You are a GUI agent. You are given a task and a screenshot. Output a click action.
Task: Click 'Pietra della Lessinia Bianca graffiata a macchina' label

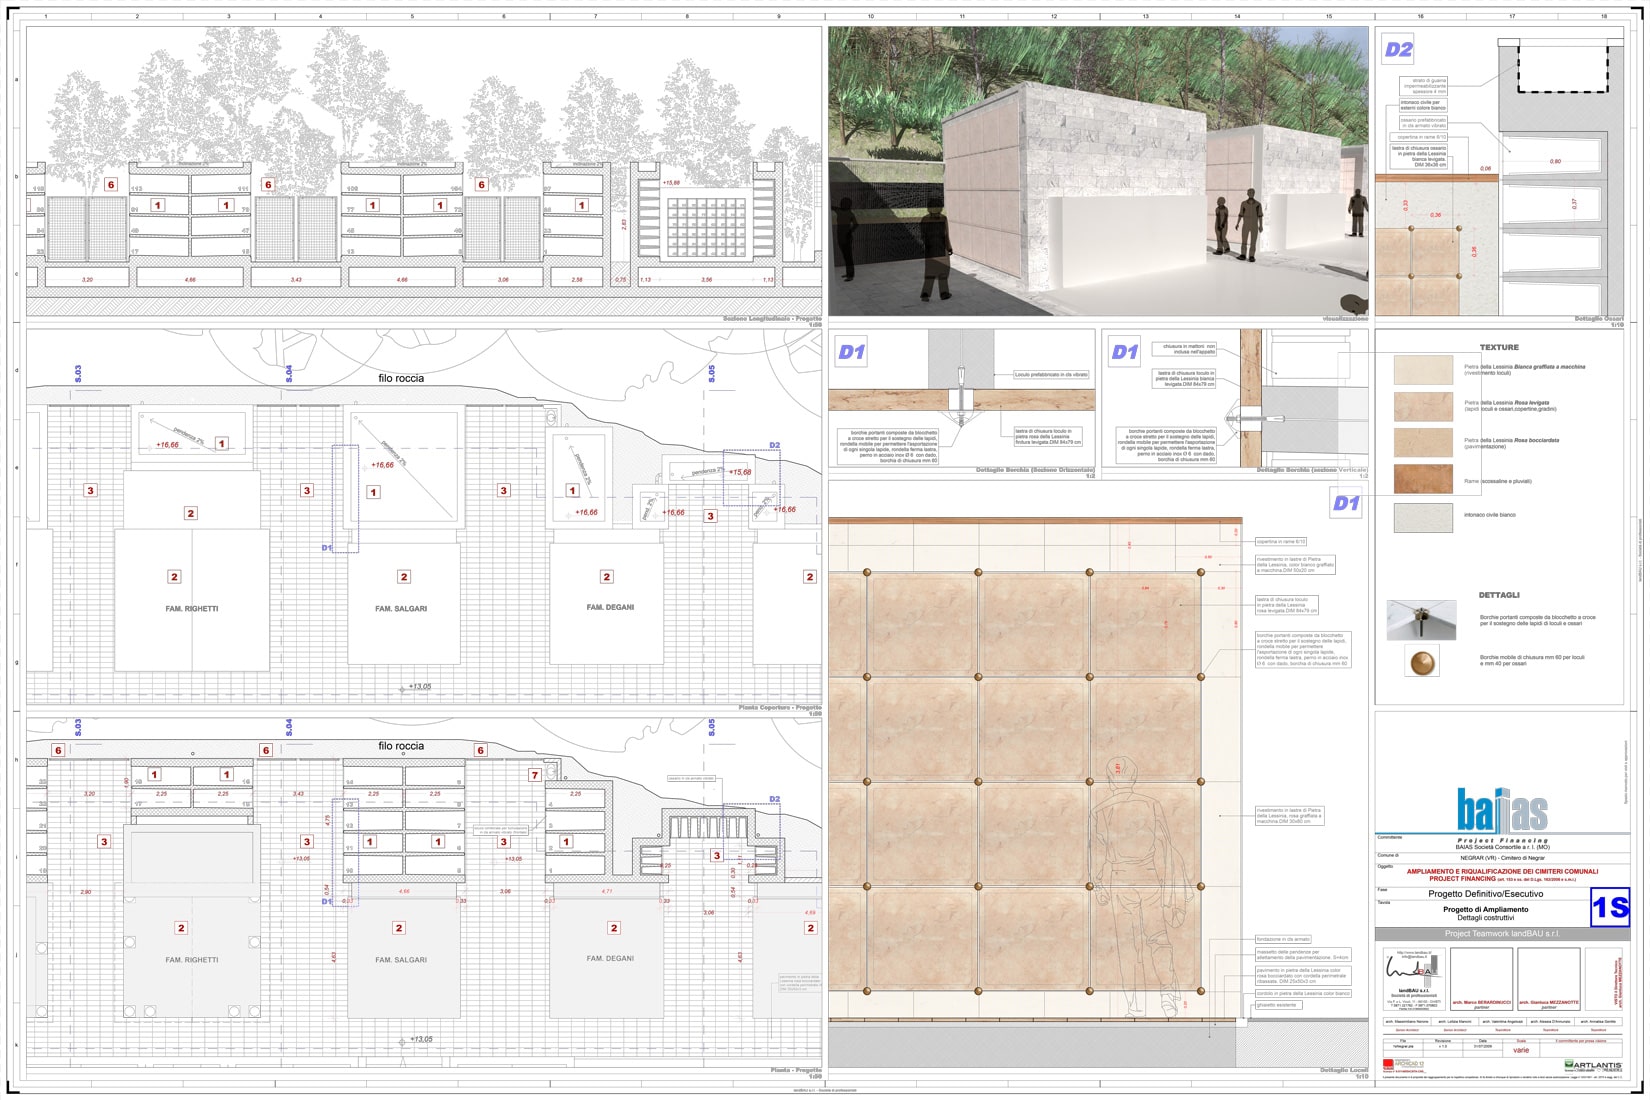tap(1525, 367)
